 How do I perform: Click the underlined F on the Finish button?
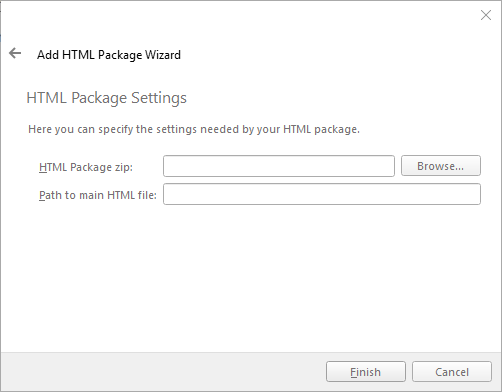point(353,372)
